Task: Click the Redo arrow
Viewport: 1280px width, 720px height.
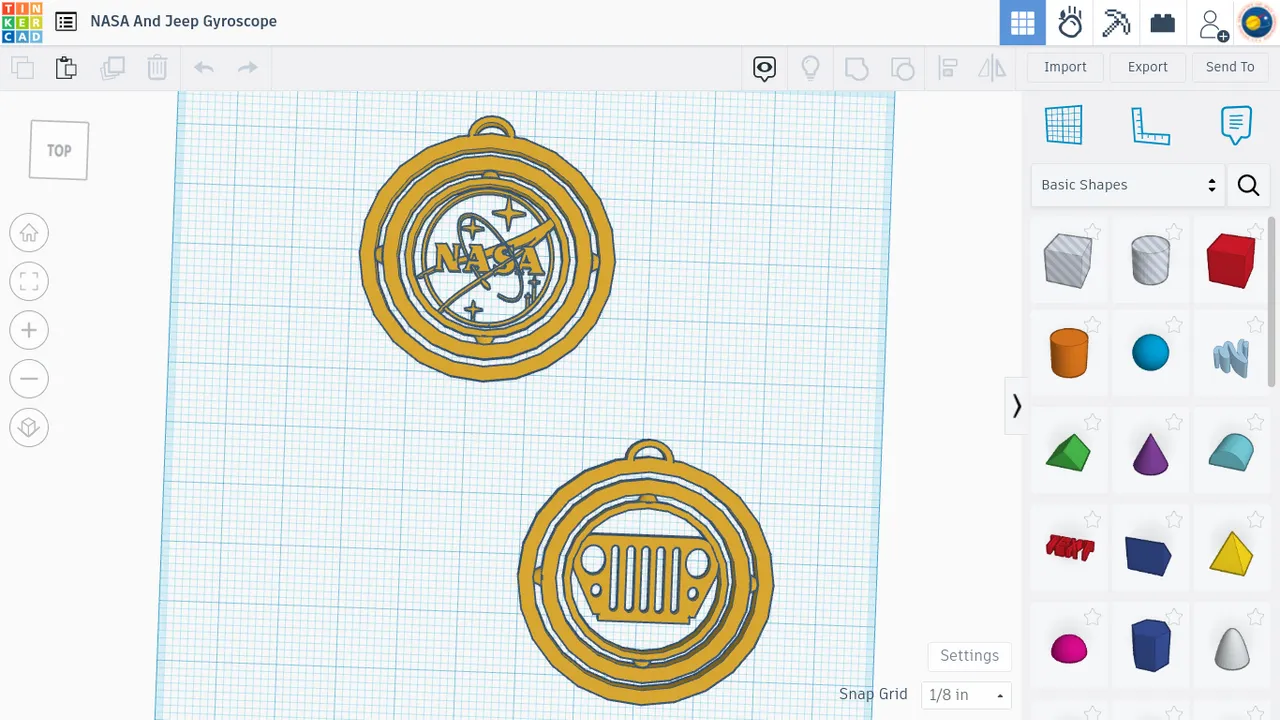Action: (247, 68)
